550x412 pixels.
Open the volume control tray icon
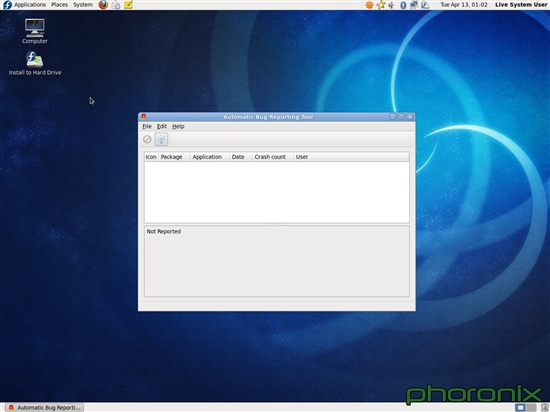pos(392,5)
